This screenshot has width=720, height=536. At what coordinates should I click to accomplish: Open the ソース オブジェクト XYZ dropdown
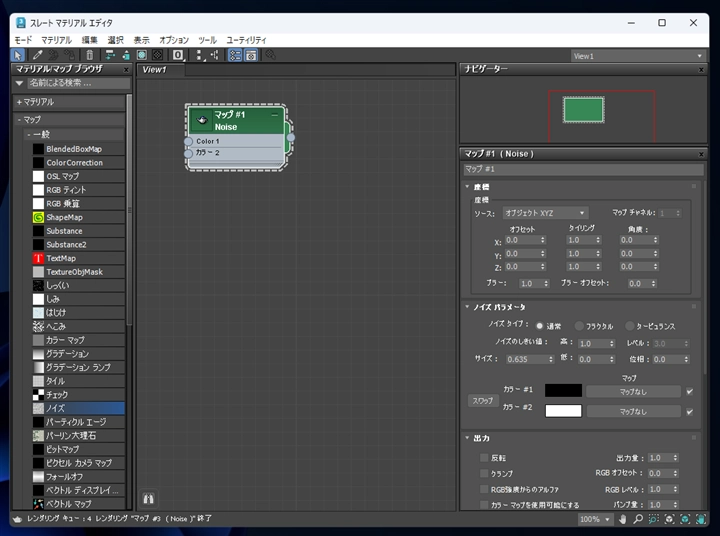545,213
